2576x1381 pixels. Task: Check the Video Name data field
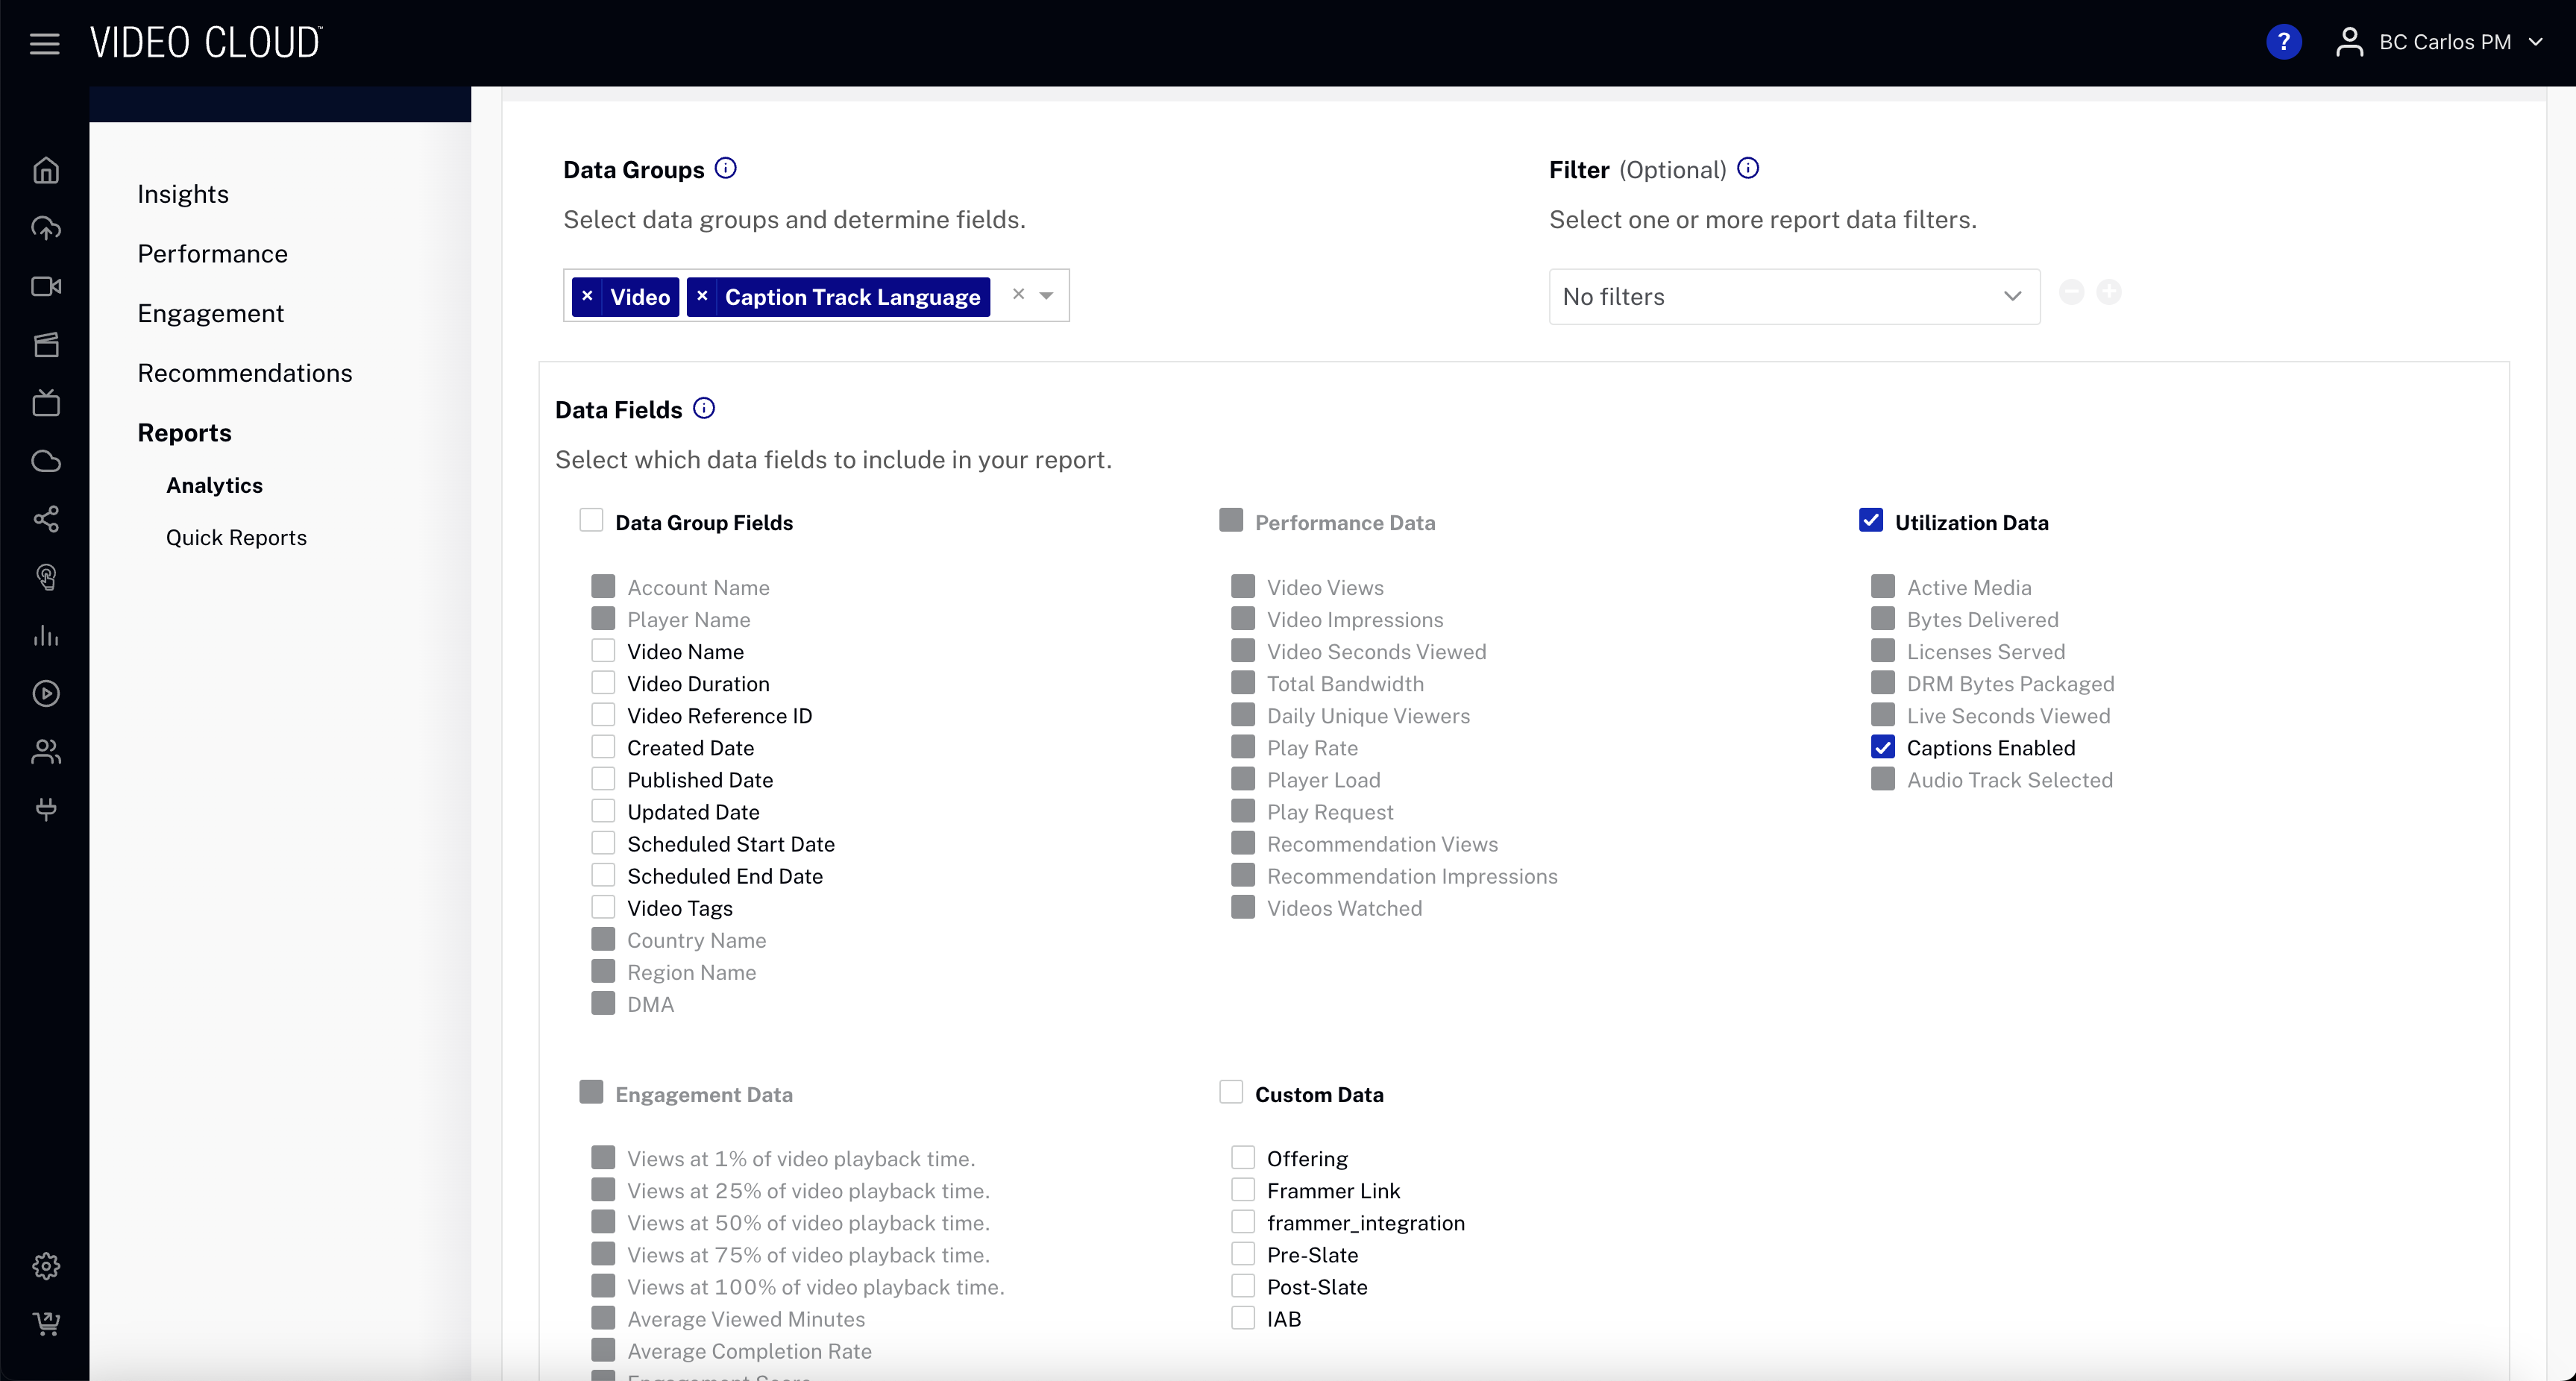[604, 650]
